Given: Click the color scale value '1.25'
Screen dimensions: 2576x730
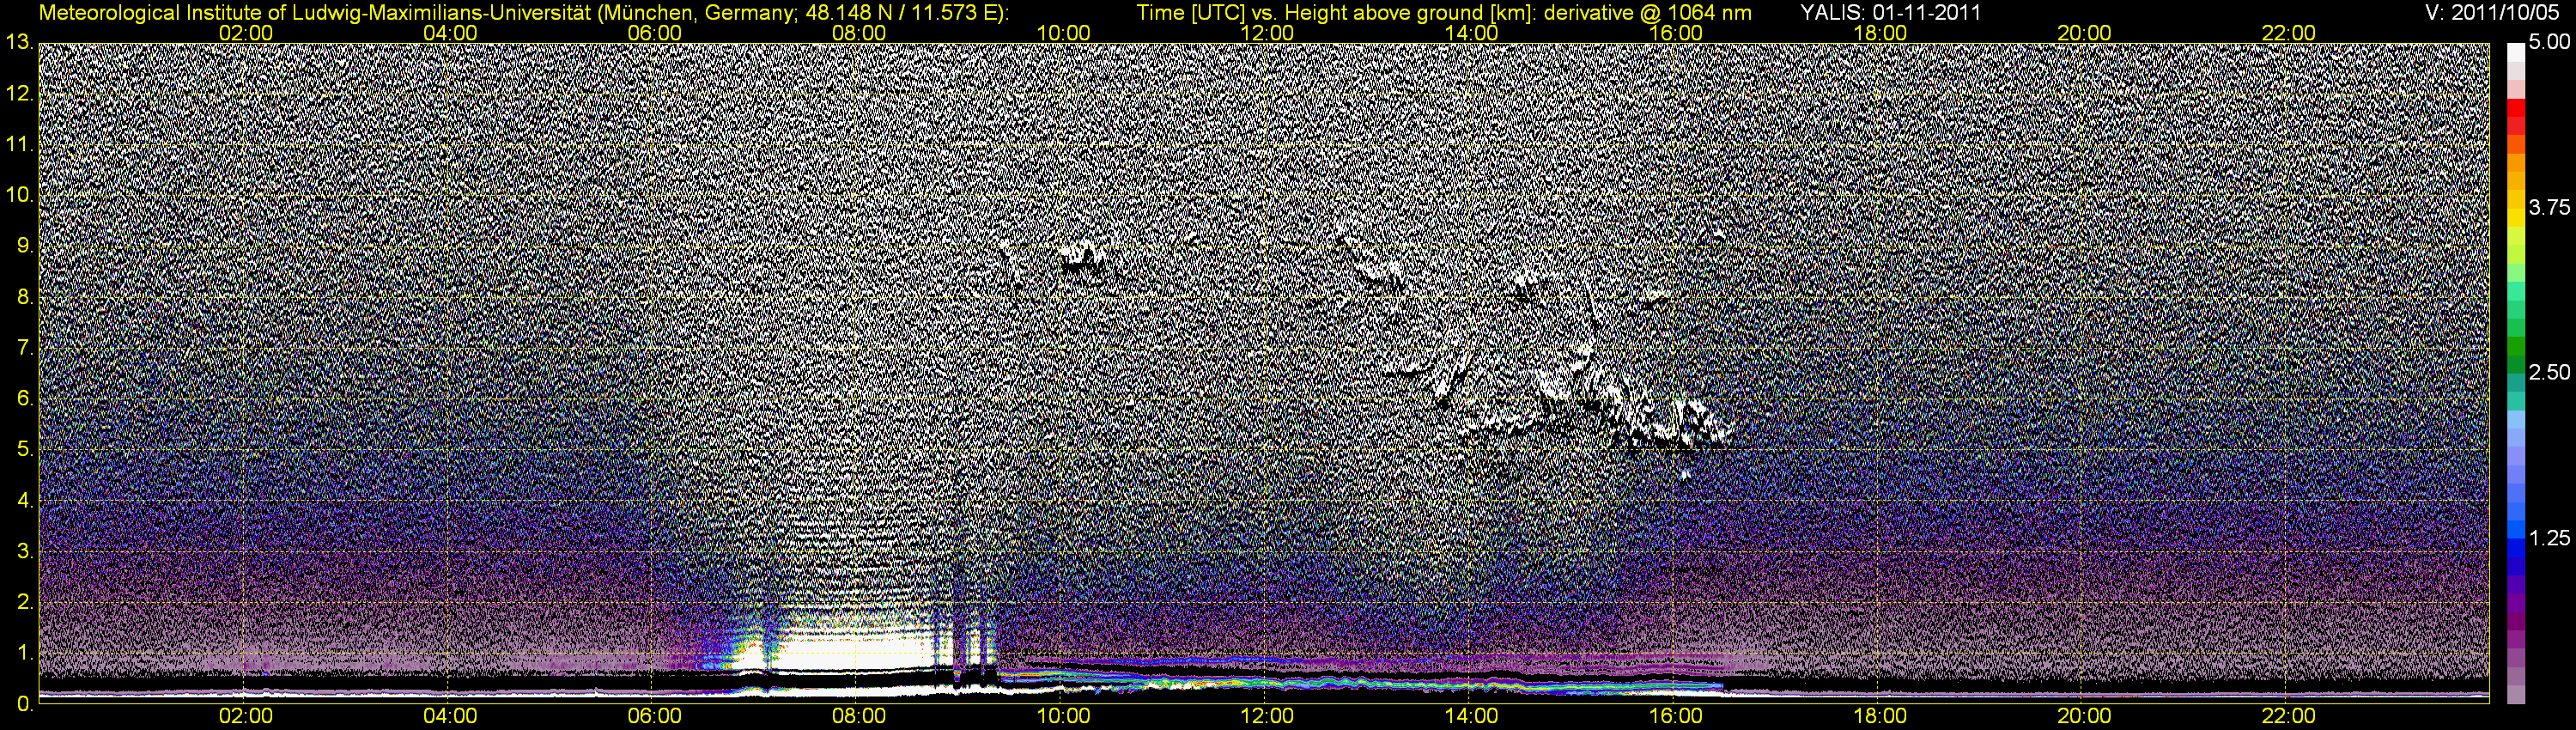Looking at the screenshot, I should coord(2549,538).
